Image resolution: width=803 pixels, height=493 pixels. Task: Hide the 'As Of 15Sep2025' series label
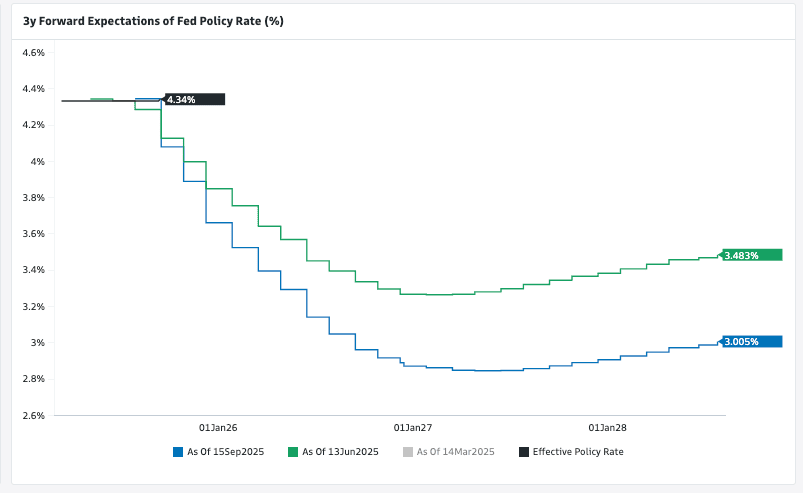[x=228, y=452]
